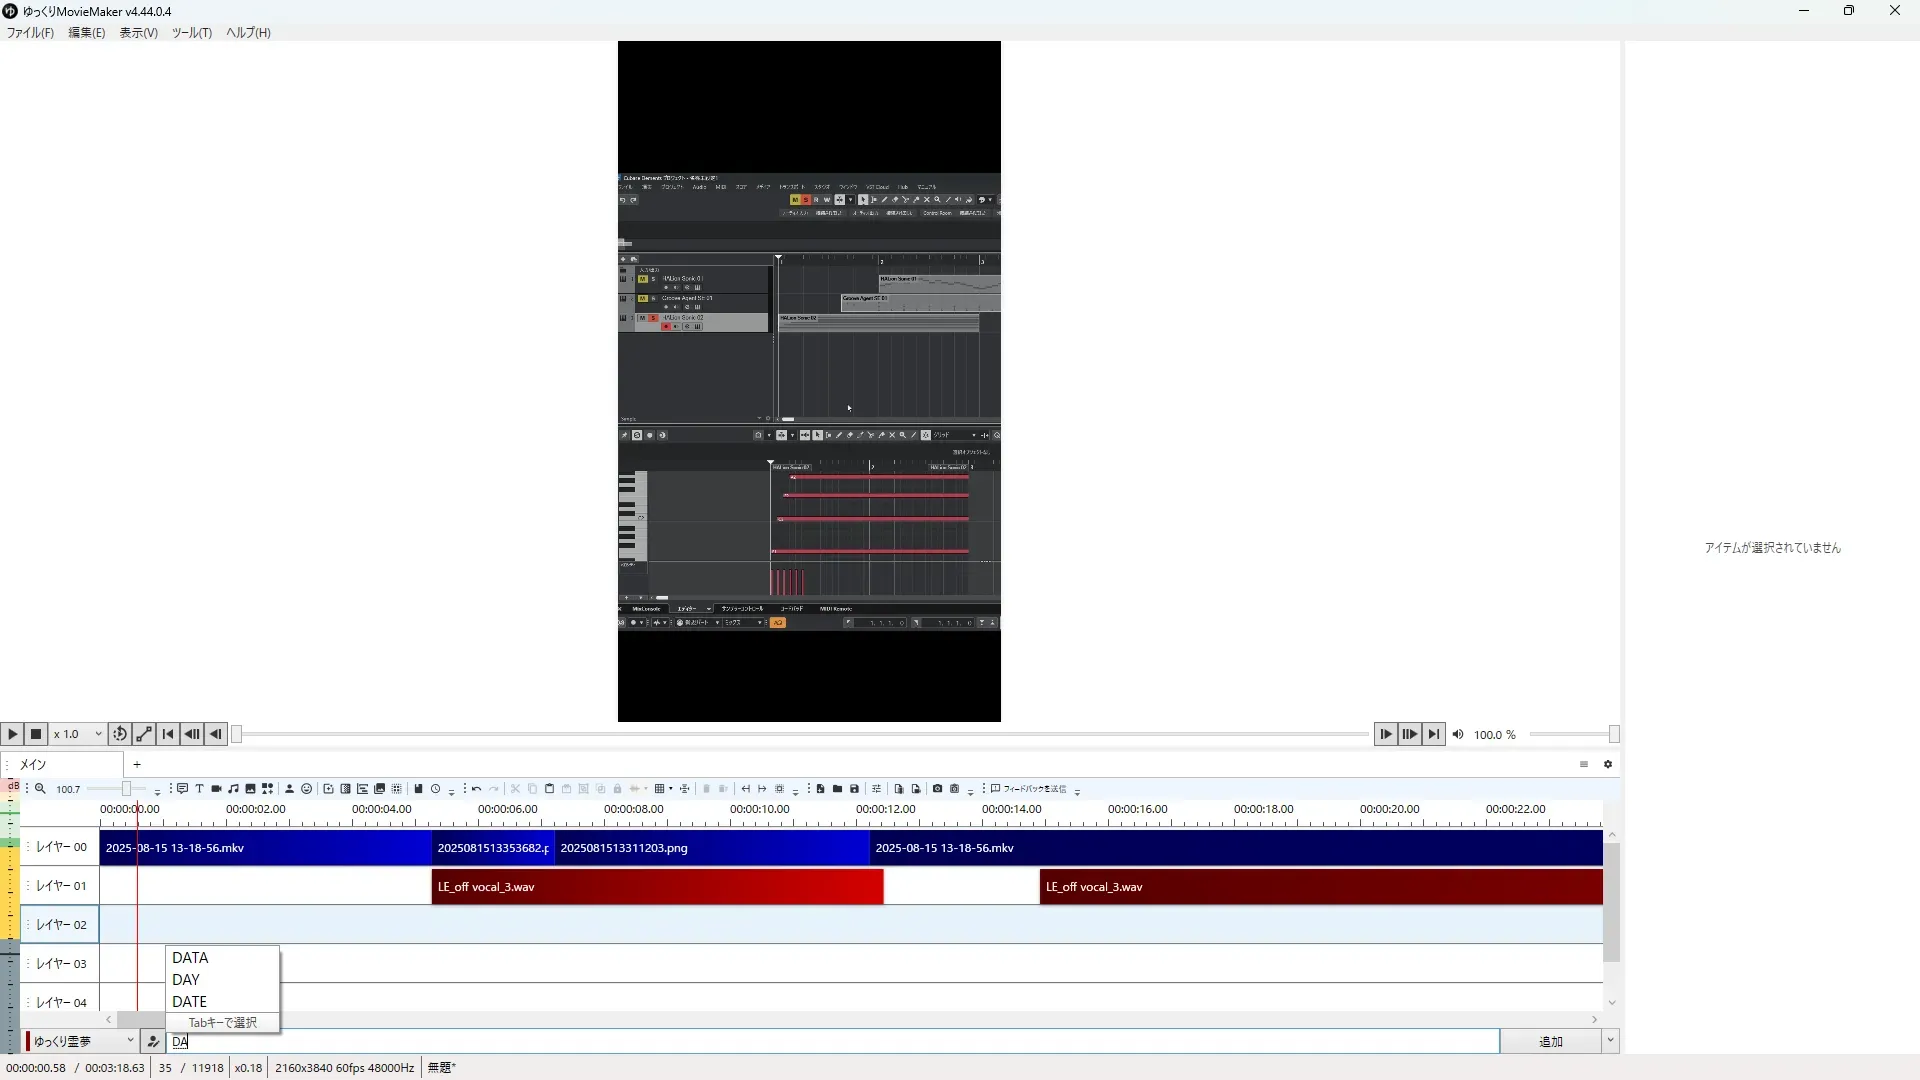Click the save project disk icon
The image size is (1920, 1080).
tap(854, 789)
